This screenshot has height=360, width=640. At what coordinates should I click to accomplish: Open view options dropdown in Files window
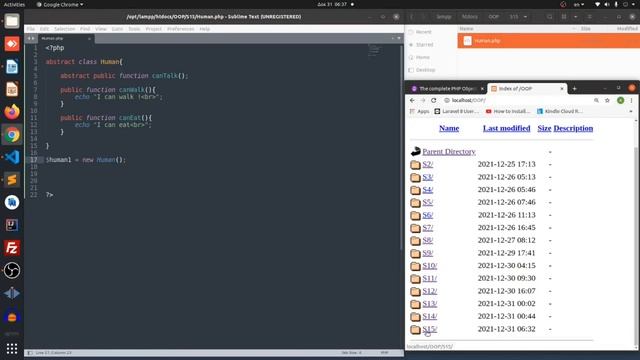coord(576,17)
